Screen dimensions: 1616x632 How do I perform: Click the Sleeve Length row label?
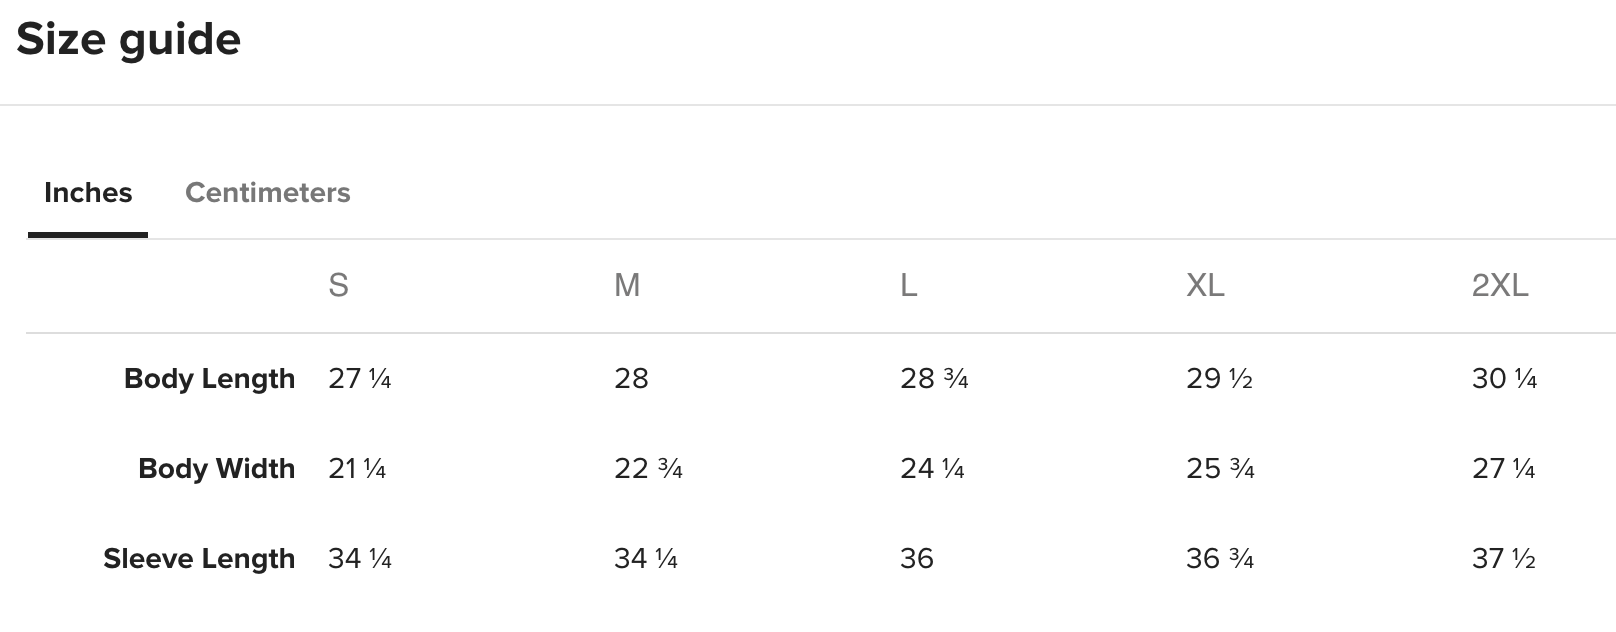[199, 558]
